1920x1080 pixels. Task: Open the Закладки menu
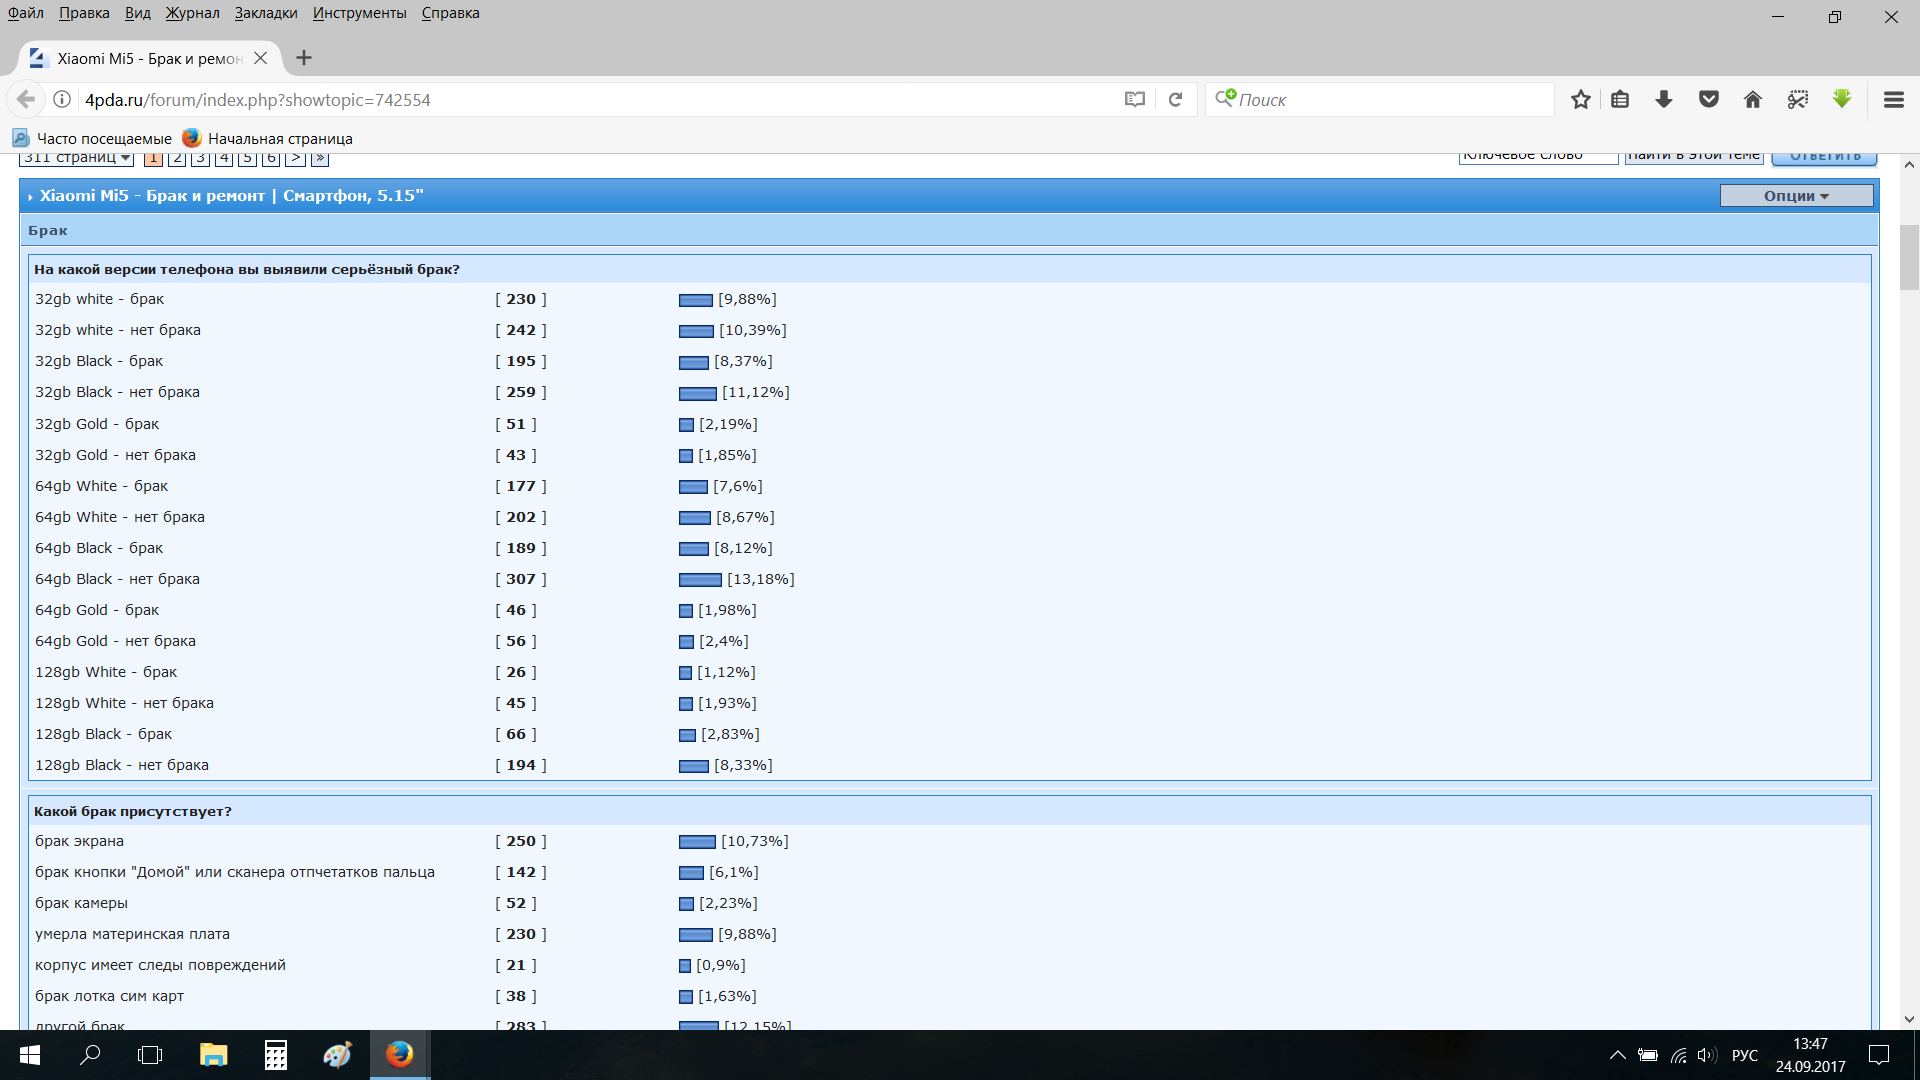[x=266, y=13]
